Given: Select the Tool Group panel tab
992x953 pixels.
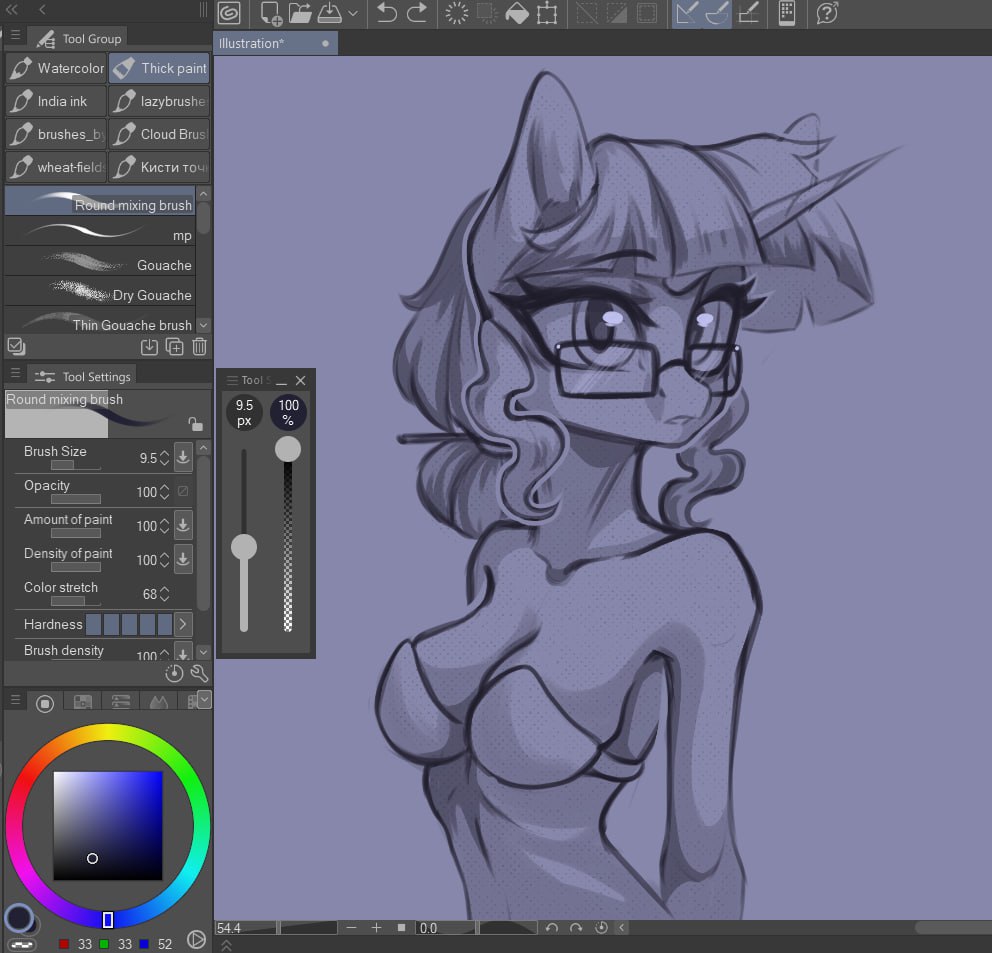Looking at the screenshot, I should (x=80, y=39).
